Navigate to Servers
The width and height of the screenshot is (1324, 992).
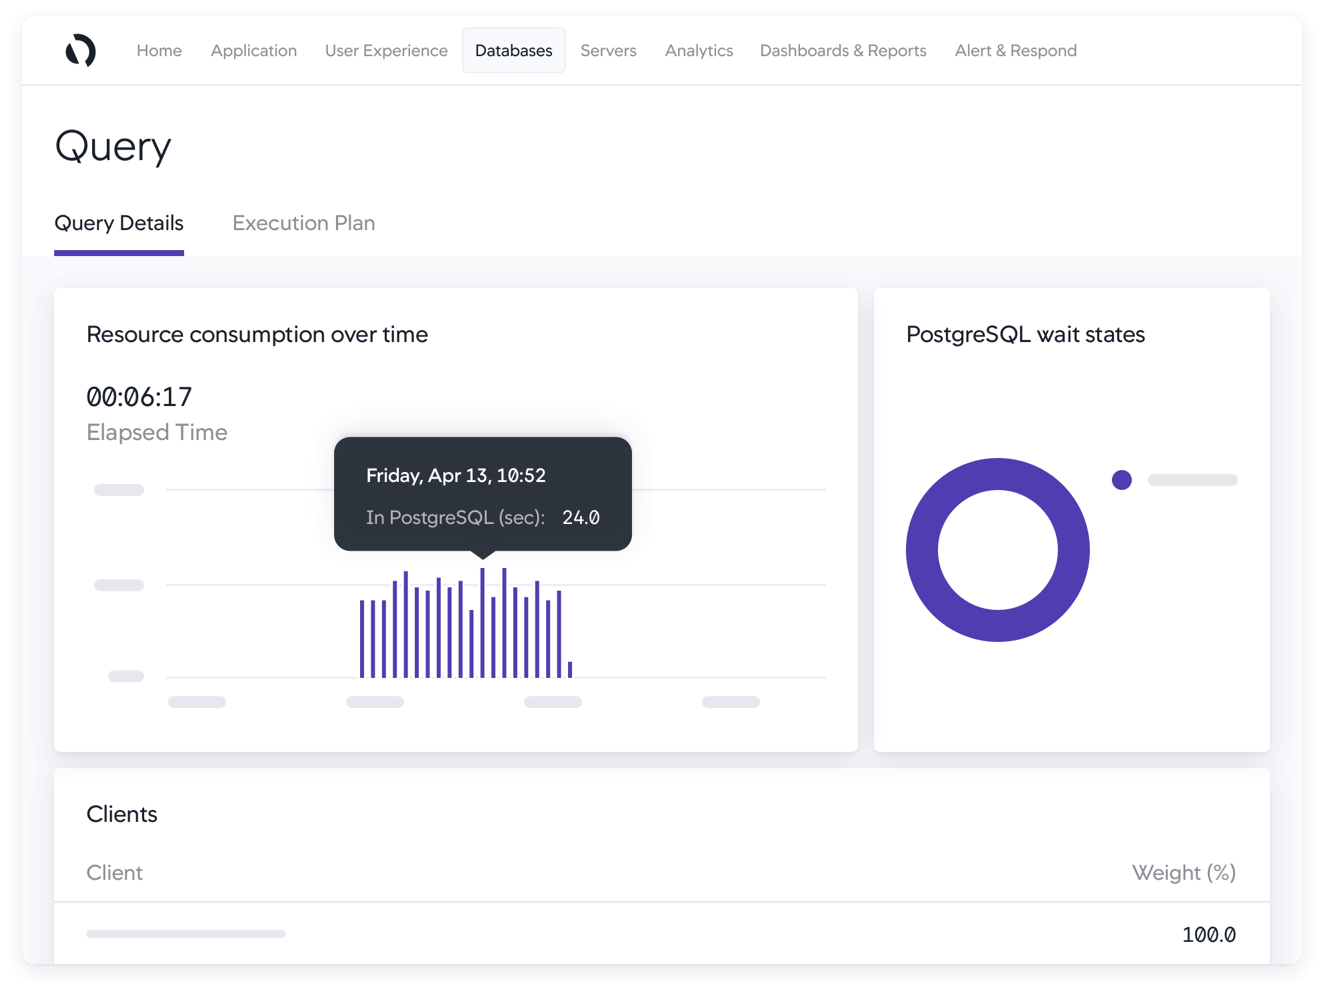(x=608, y=51)
